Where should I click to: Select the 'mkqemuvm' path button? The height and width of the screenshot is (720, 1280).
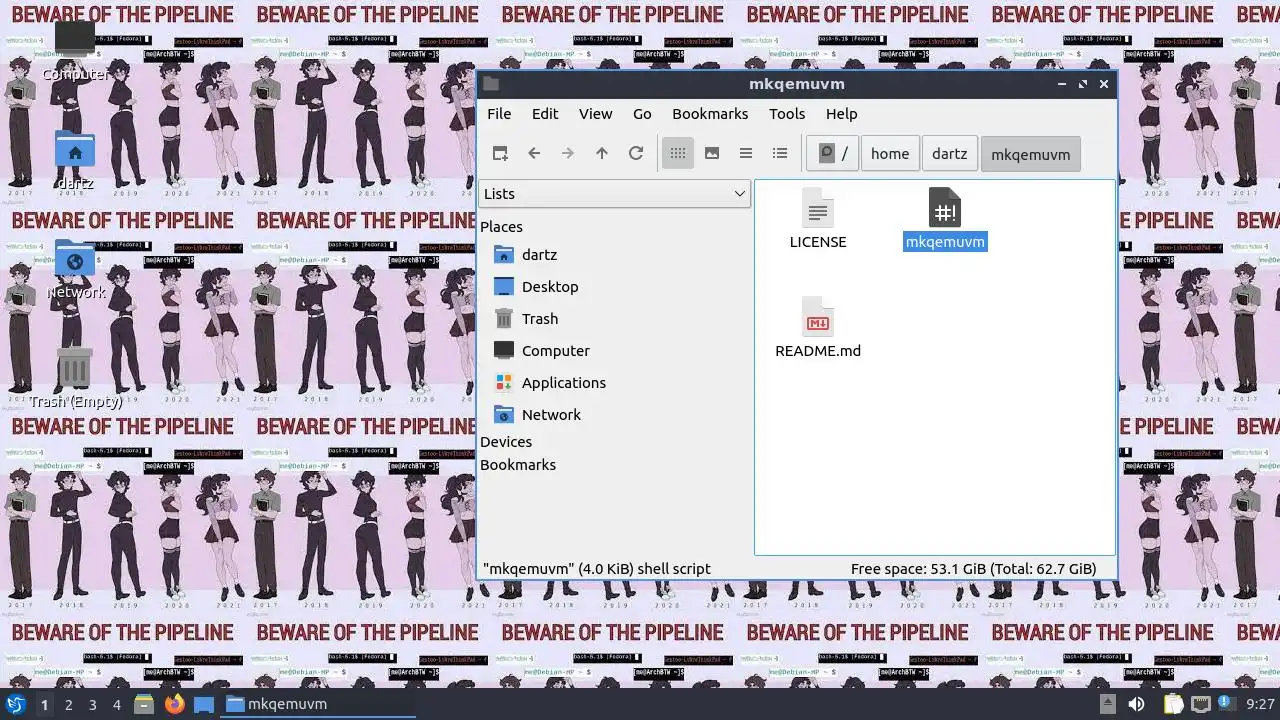(1030, 154)
